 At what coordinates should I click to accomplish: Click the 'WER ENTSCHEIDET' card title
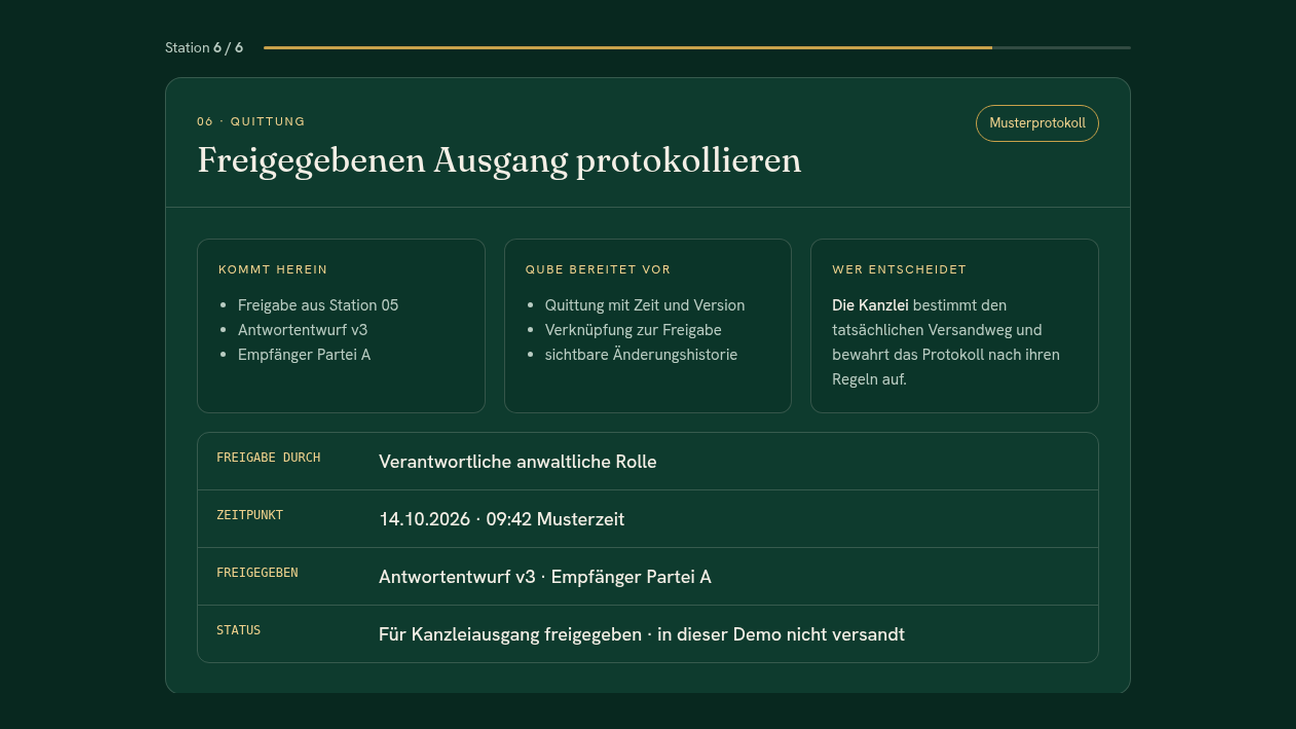tap(899, 269)
